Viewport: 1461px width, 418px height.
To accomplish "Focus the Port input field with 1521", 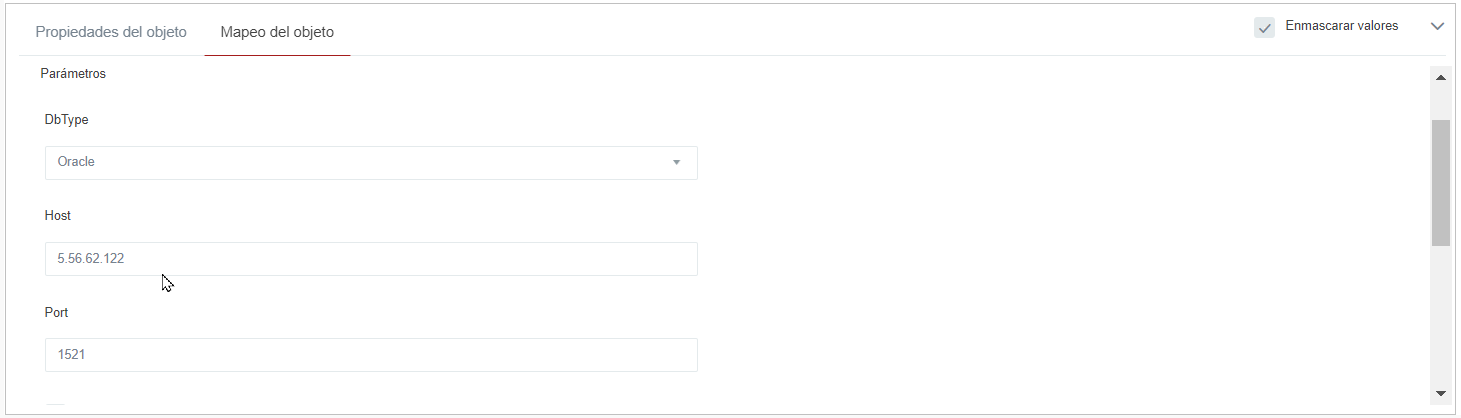I will click(x=371, y=355).
